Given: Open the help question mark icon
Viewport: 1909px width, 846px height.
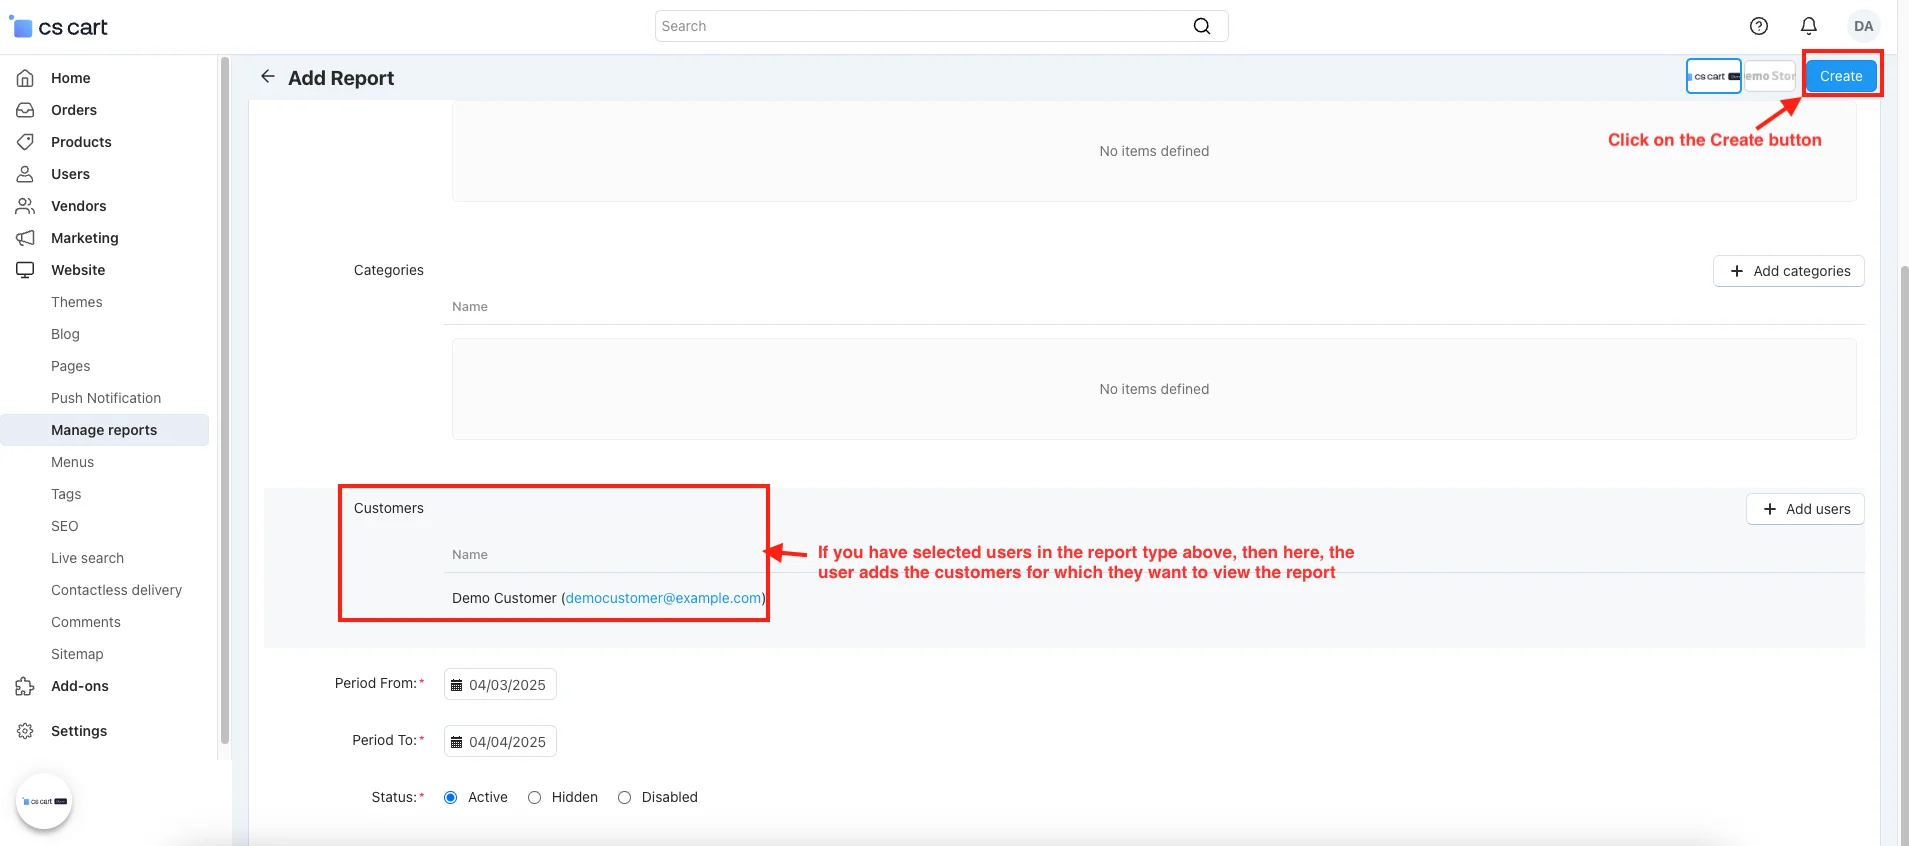Looking at the screenshot, I should point(1759,26).
